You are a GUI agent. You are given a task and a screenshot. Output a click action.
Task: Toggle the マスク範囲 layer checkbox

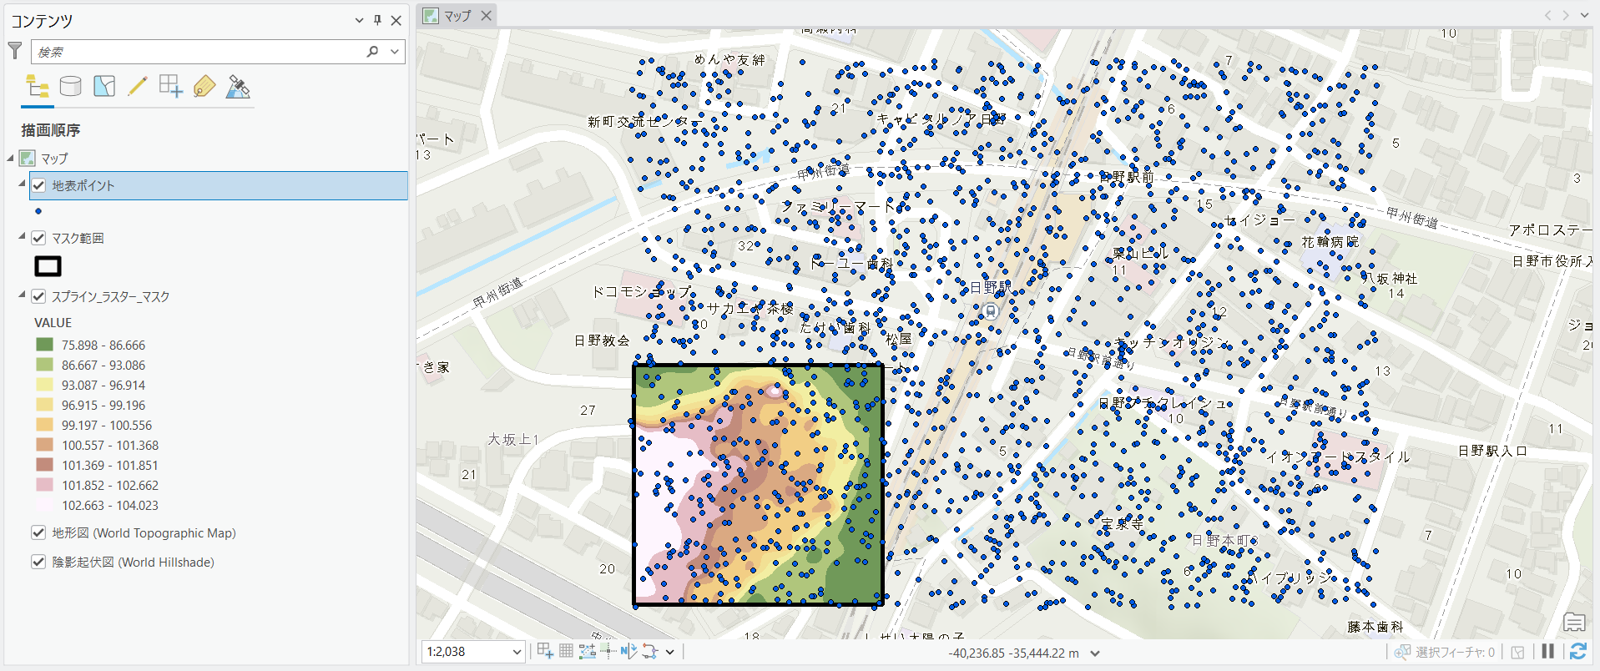click(39, 238)
